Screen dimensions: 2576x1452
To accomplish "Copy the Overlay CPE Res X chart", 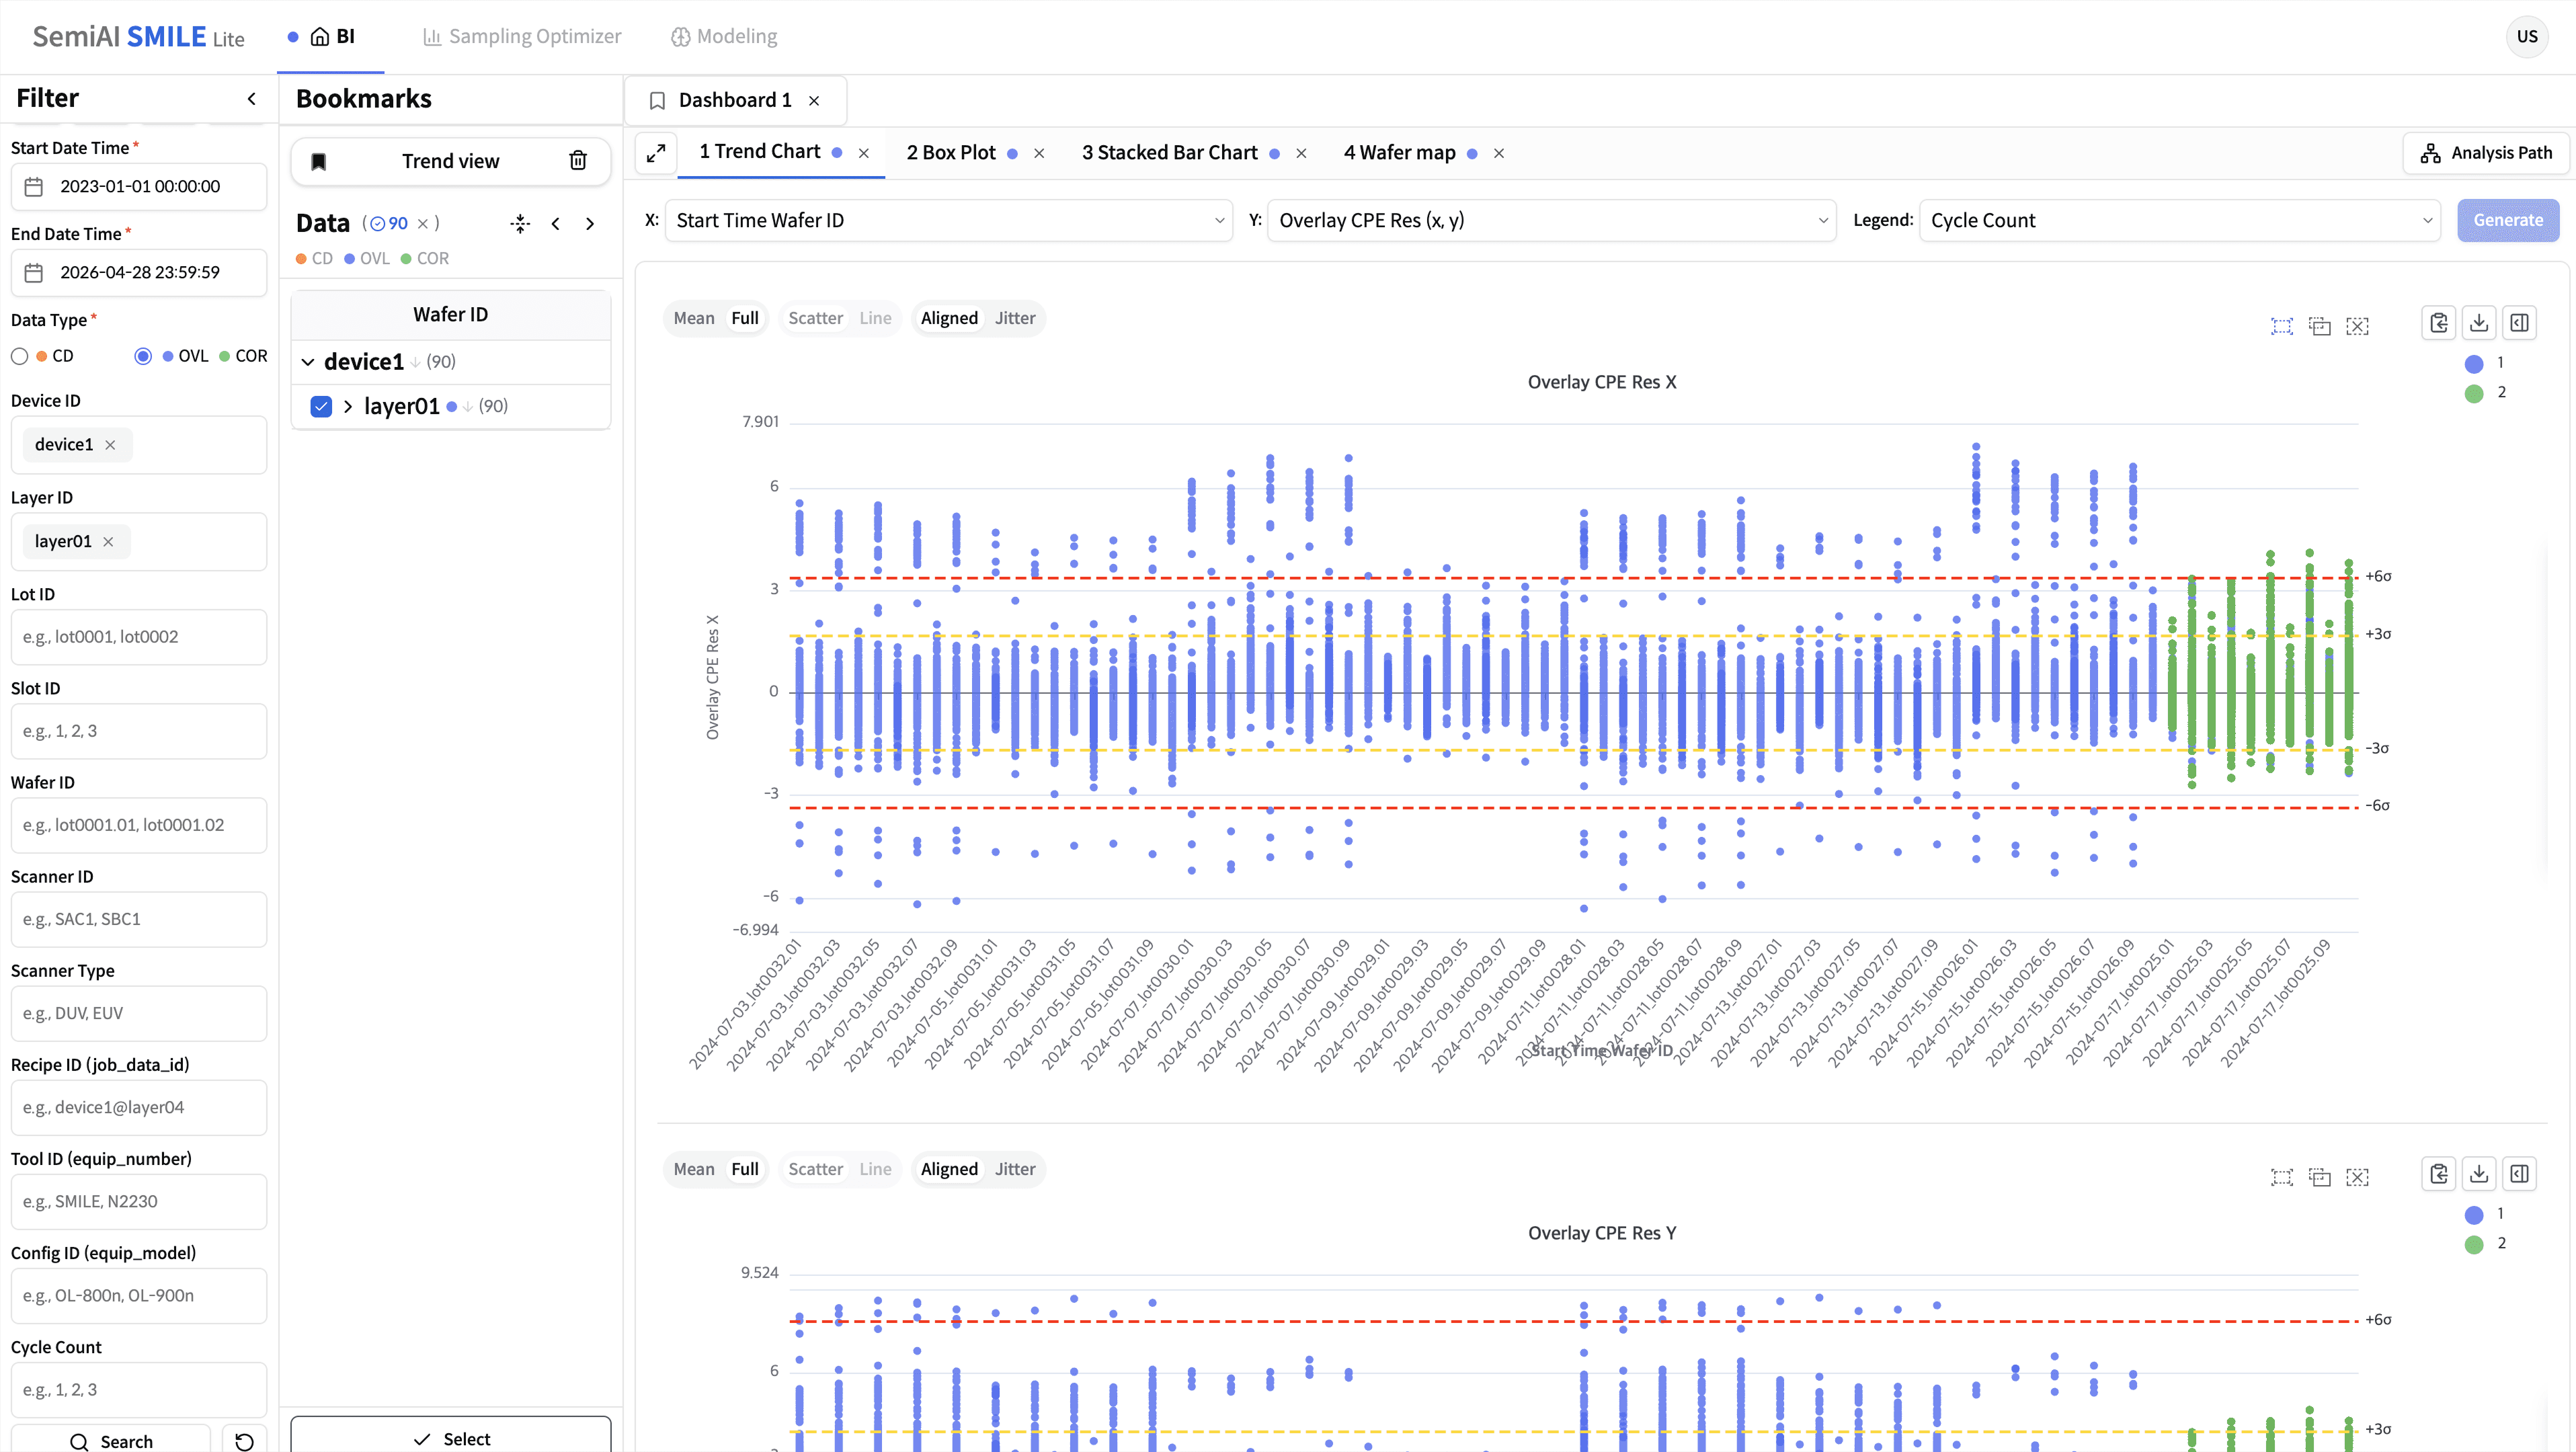I will coord(2439,323).
